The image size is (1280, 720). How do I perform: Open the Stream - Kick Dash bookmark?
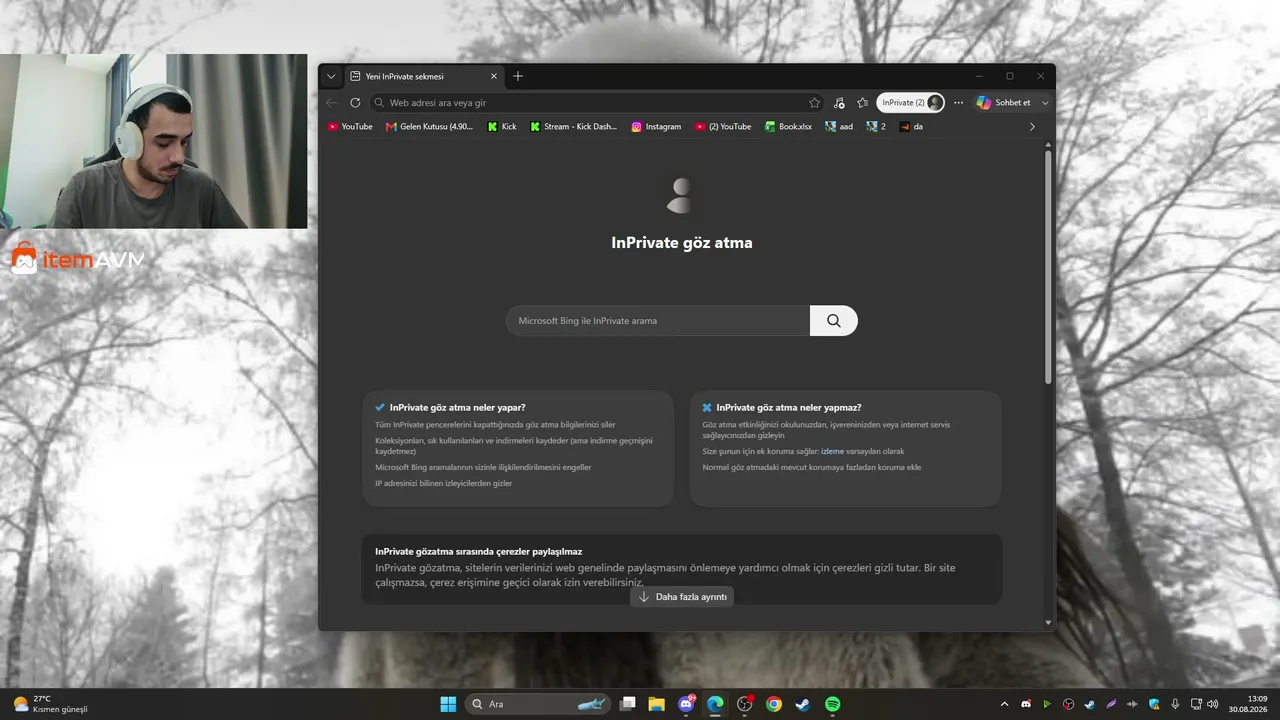(x=574, y=127)
